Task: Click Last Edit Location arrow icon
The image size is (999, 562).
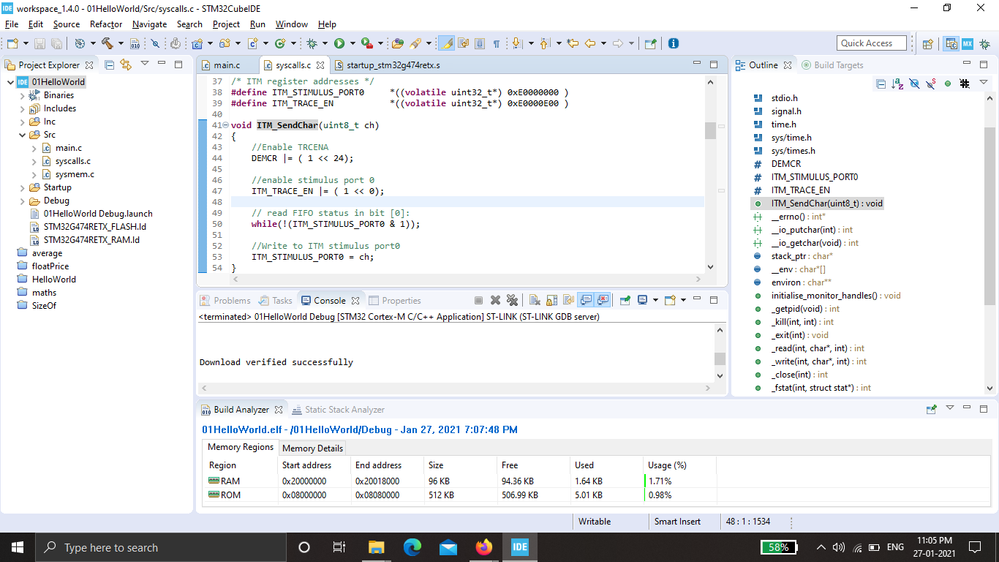Action: click(573, 43)
